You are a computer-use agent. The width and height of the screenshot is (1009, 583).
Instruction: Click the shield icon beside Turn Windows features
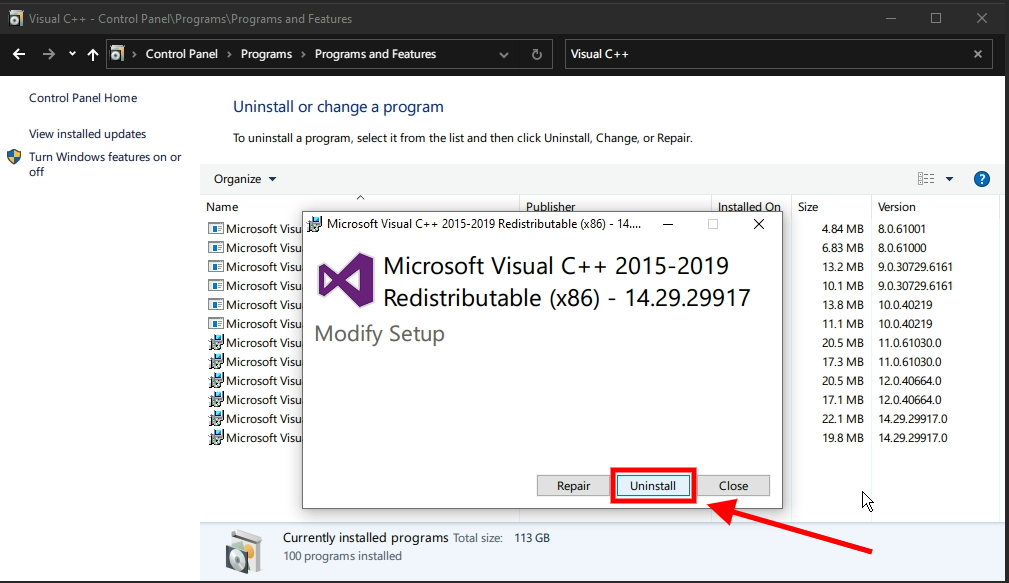click(14, 157)
